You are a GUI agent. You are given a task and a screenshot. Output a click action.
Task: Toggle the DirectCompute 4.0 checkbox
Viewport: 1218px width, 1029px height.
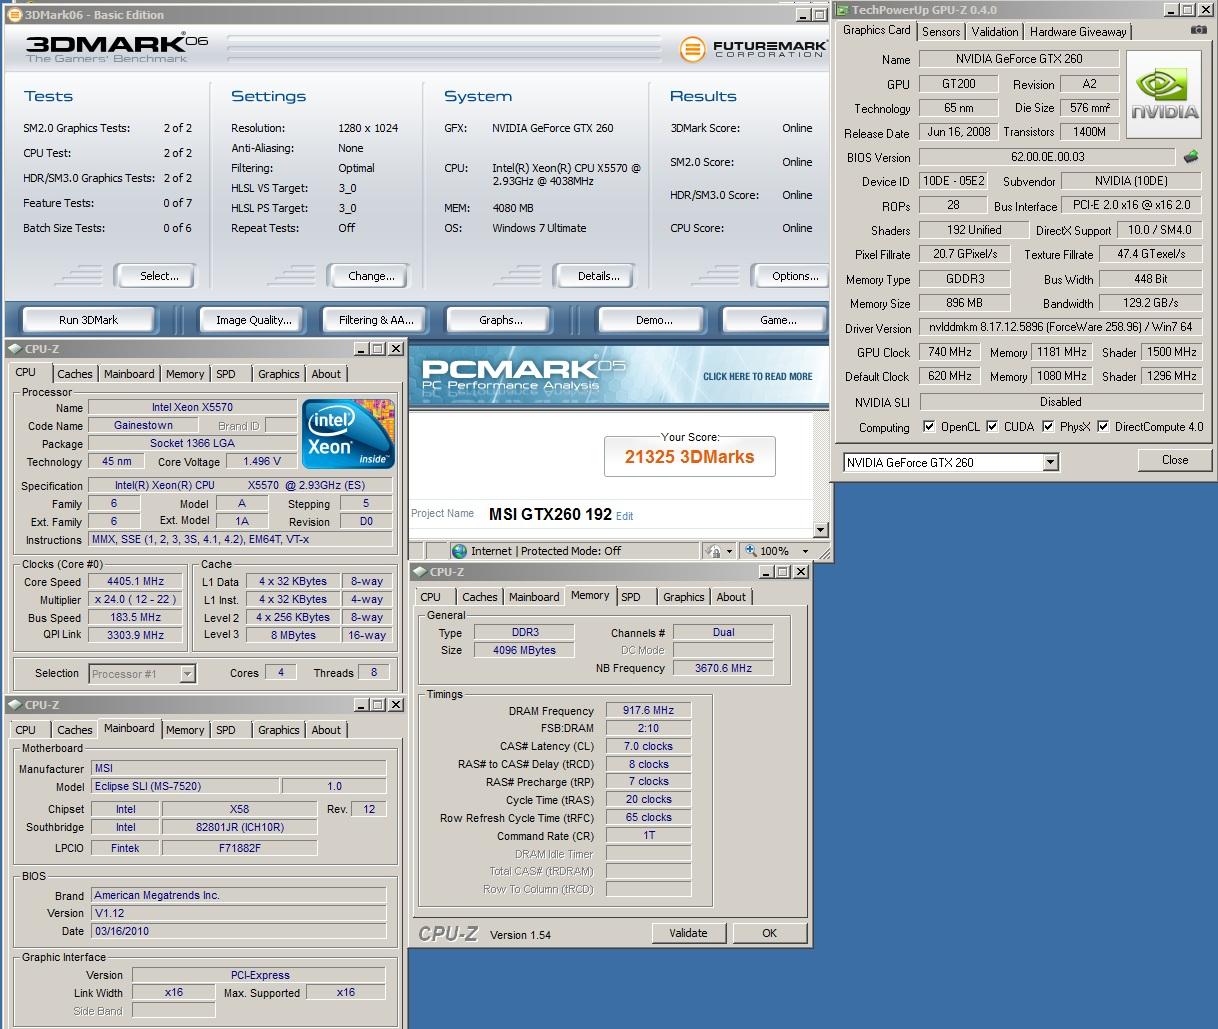point(1102,427)
